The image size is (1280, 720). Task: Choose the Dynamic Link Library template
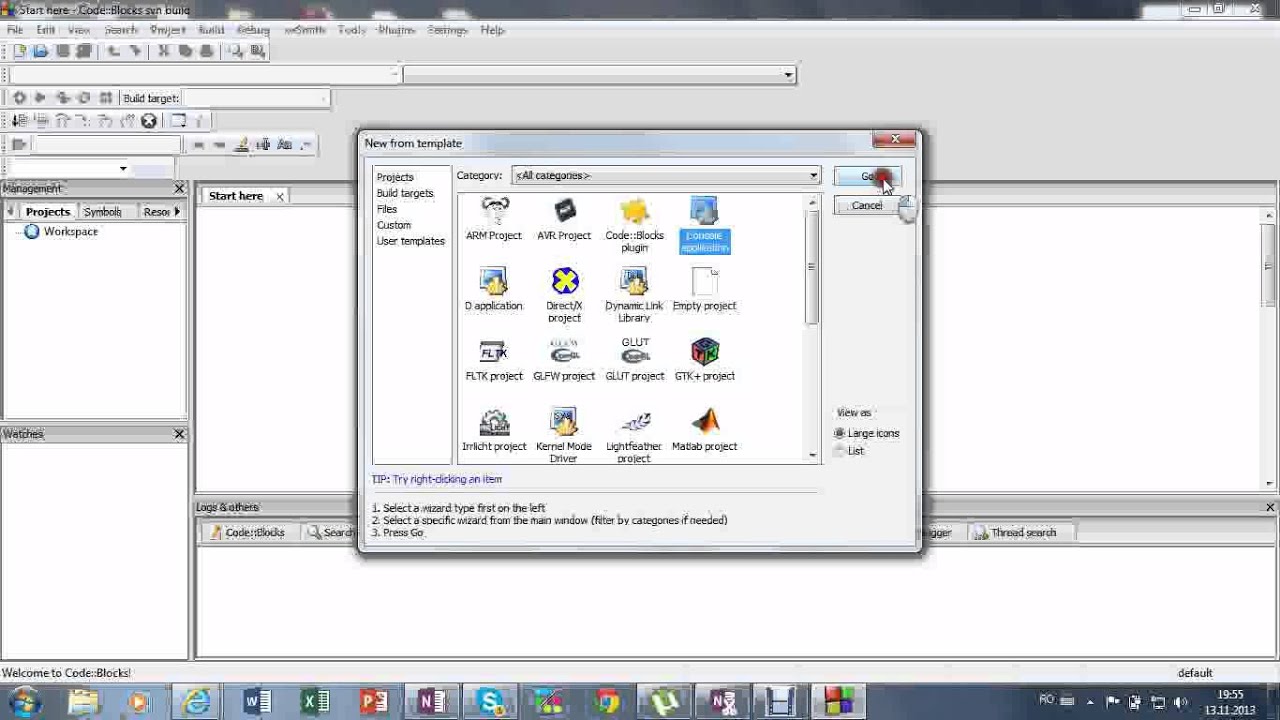click(634, 296)
